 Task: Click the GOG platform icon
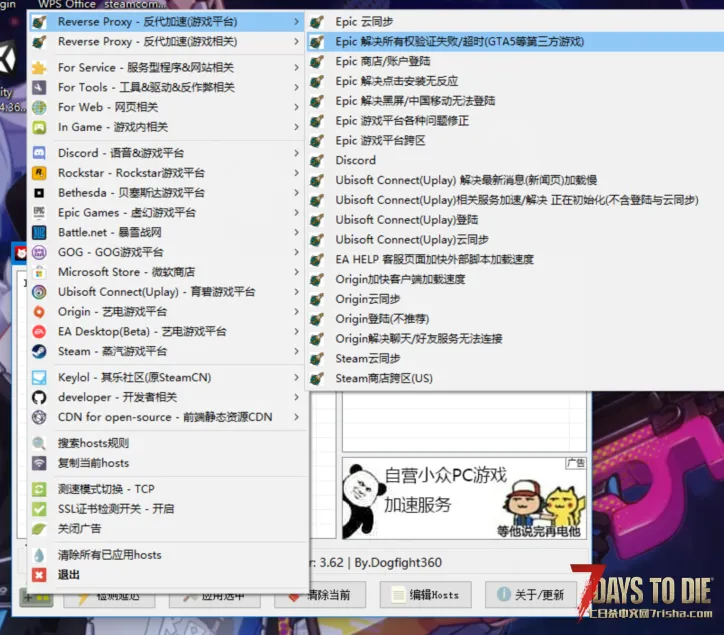[39, 252]
